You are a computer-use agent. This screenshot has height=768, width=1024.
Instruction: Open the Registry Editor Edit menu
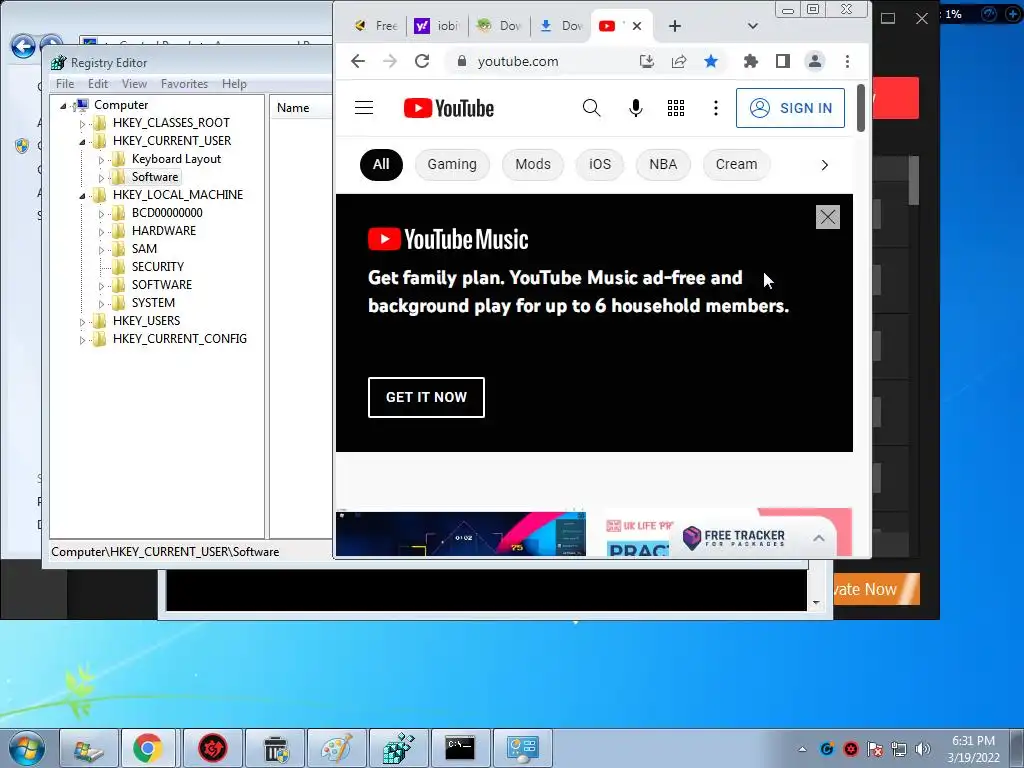(98, 84)
